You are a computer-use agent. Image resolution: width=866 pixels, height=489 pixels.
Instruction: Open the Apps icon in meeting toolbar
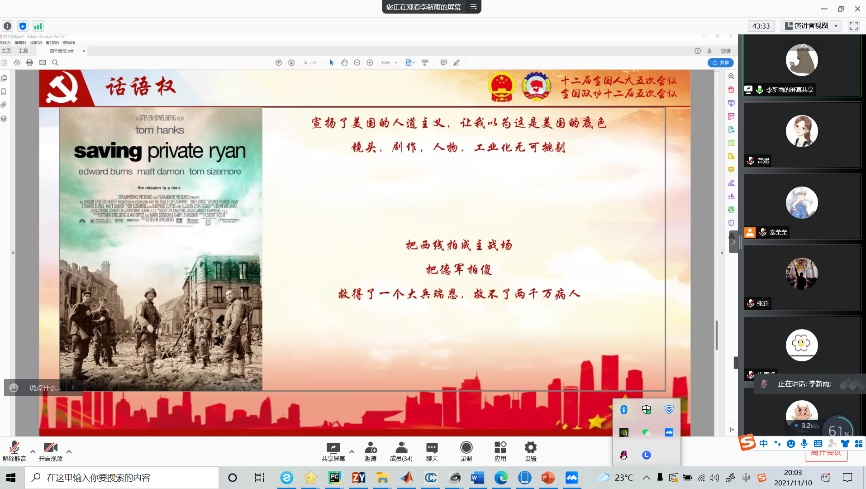tap(500, 450)
